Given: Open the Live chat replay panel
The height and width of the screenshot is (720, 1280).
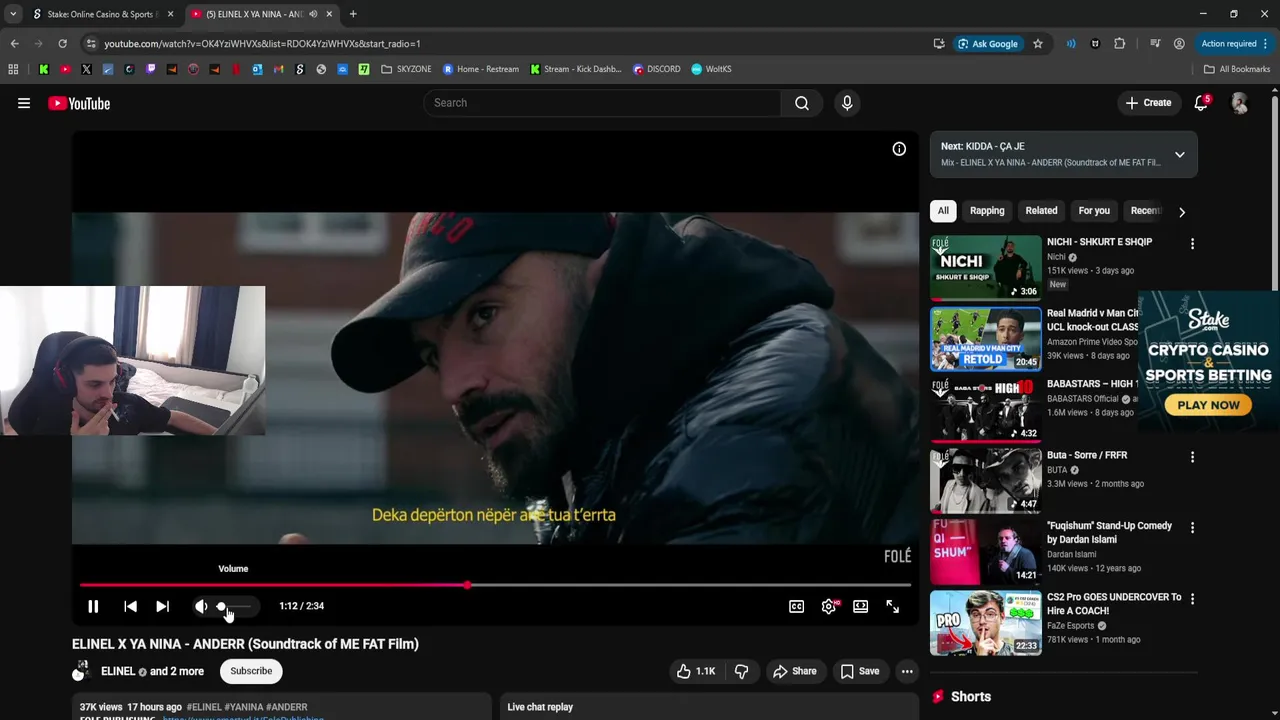Looking at the screenshot, I should 709,706.
